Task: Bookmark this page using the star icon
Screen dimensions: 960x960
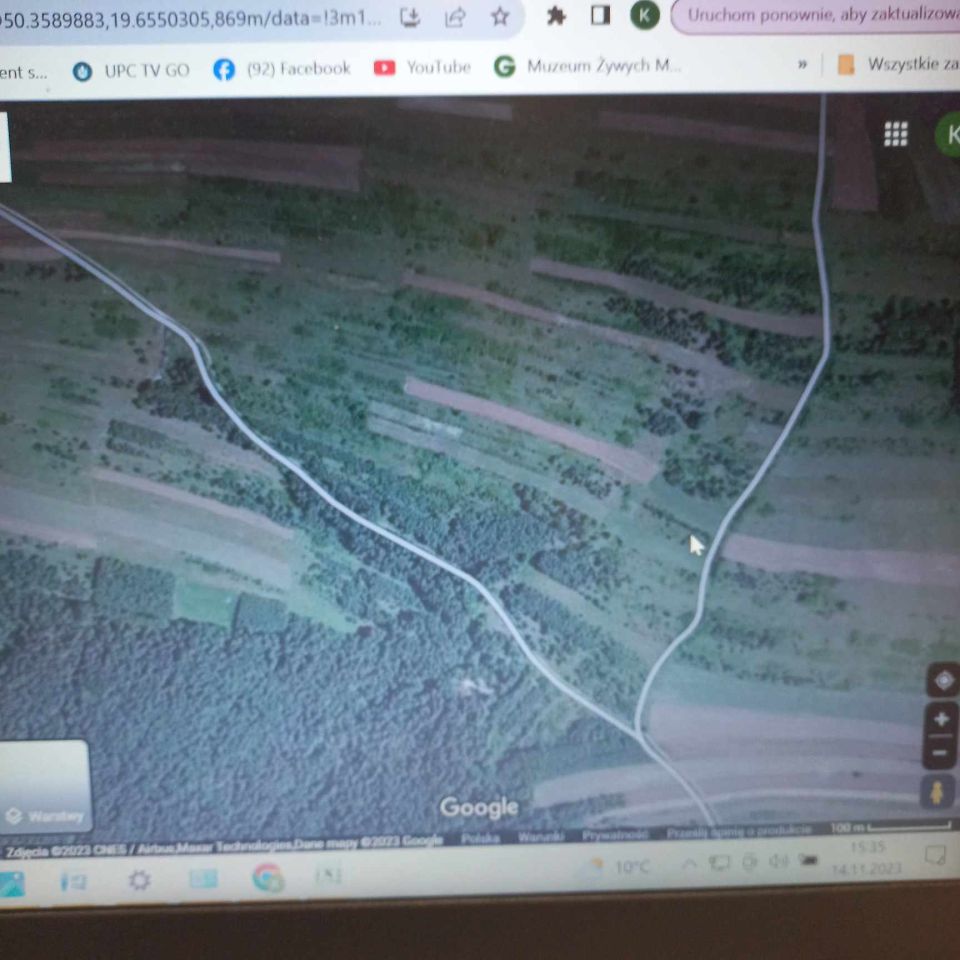Action: coord(499,16)
